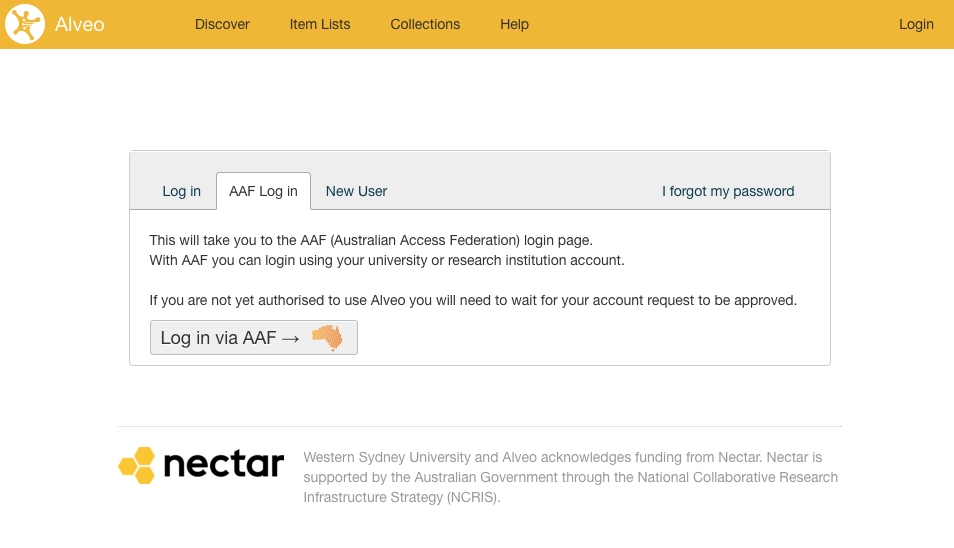
Task: Go to Item Lists in the navbar
Action: 320,24
